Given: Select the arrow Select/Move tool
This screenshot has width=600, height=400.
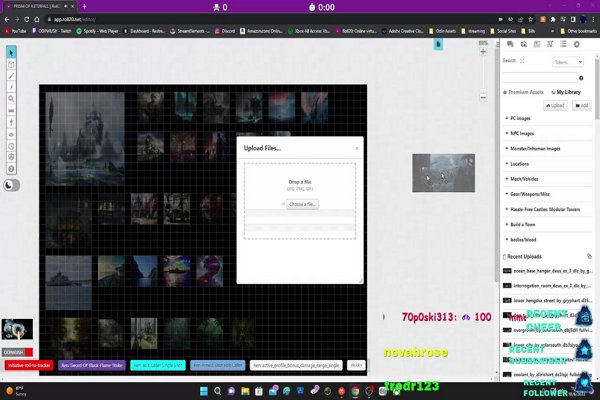Looking at the screenshot, I should click(x=11, y=52).
